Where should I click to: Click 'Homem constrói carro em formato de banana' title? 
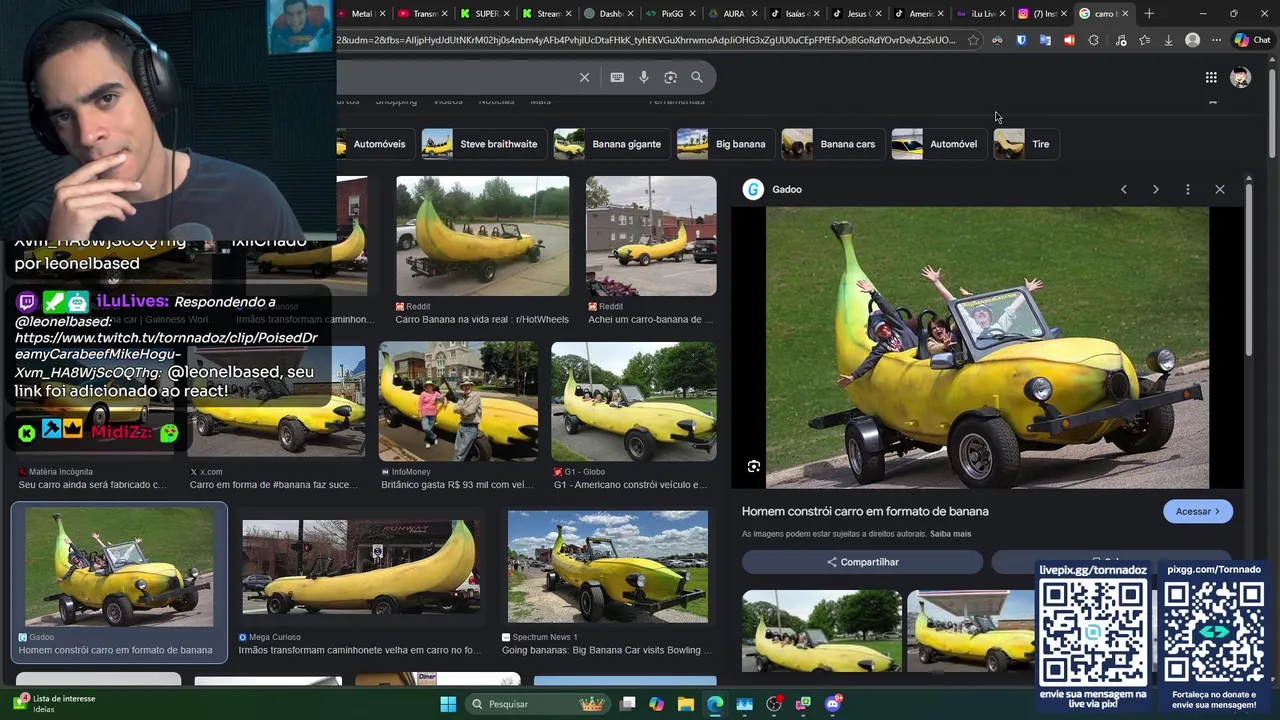865,511
